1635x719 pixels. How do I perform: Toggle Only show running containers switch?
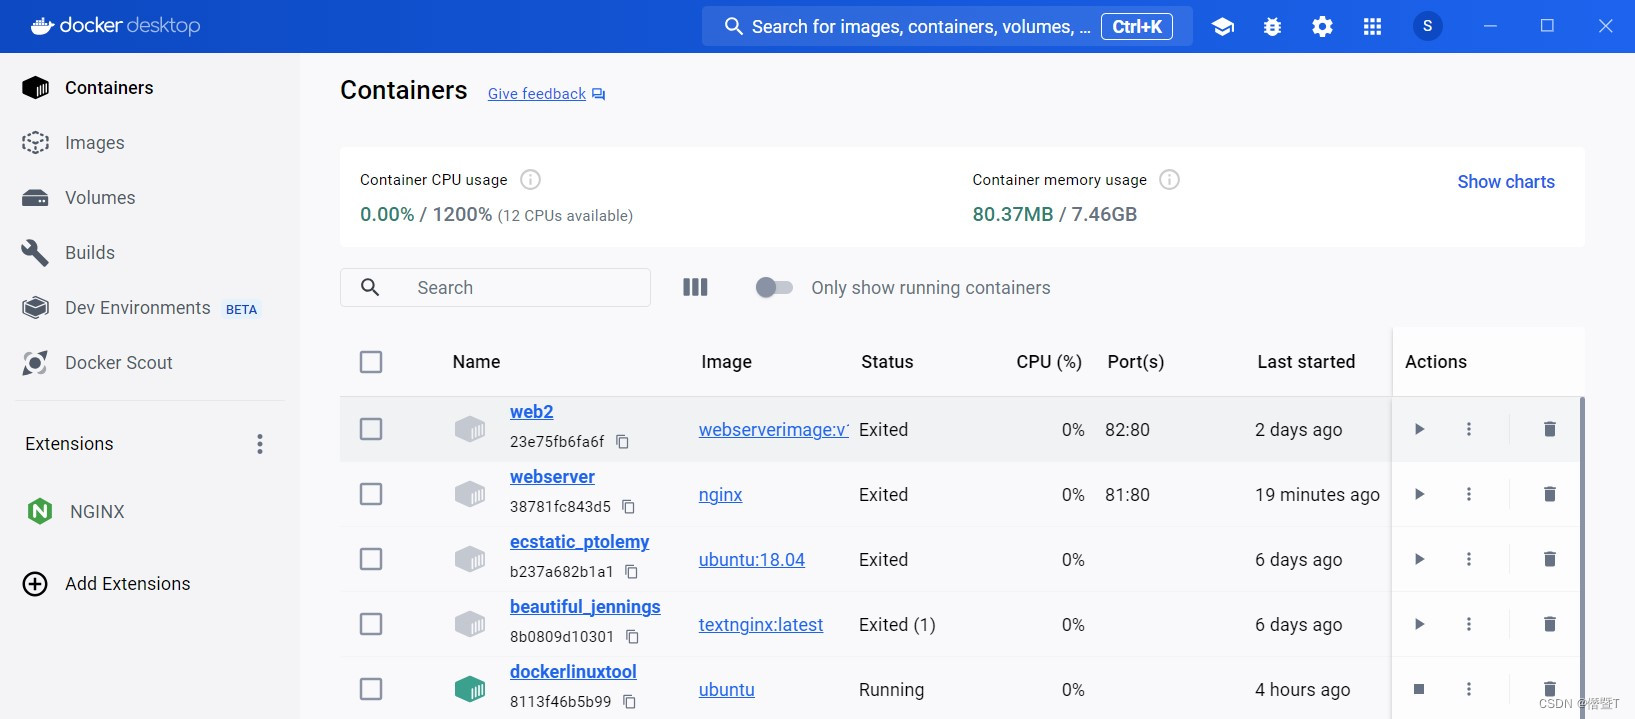coord(774,288)
